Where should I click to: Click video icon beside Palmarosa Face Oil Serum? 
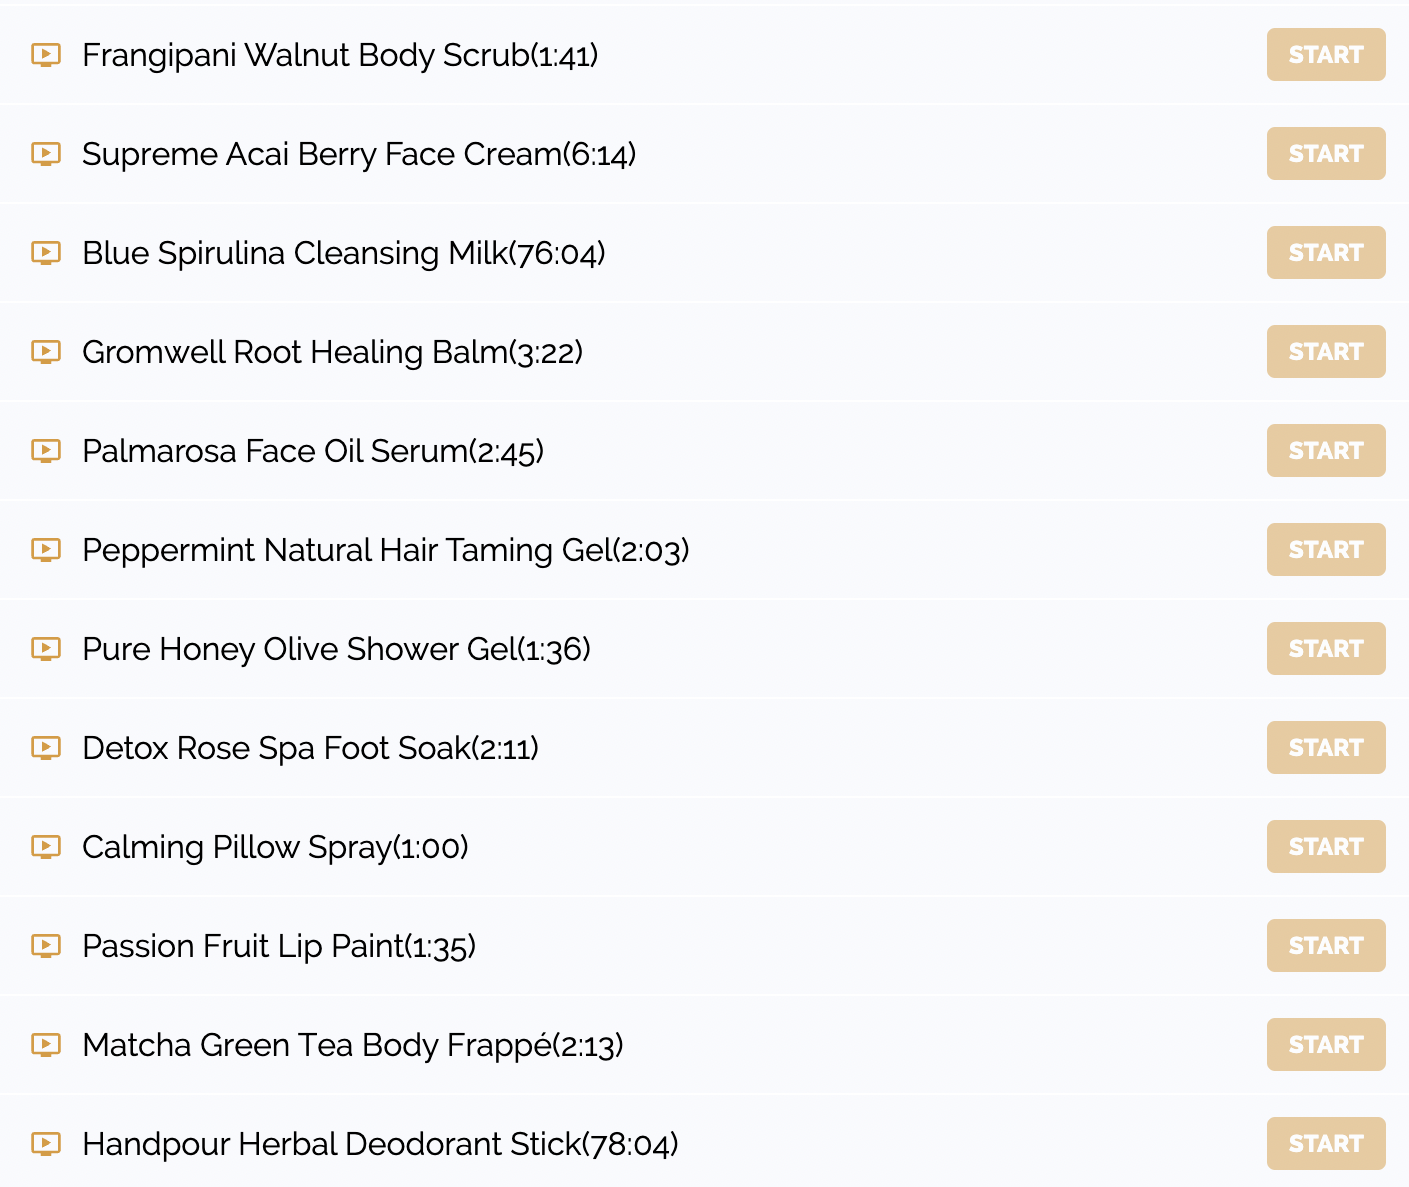[46, 451]
